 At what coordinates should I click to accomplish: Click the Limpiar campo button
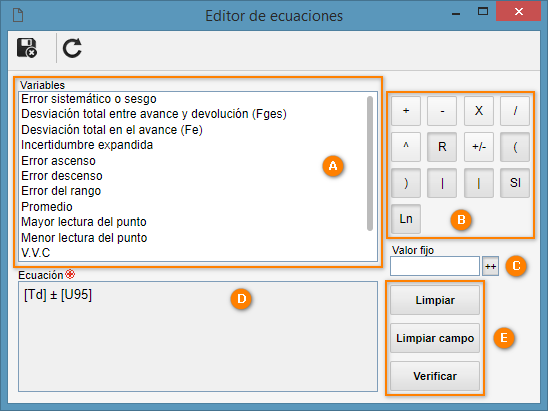pos(435,338)
